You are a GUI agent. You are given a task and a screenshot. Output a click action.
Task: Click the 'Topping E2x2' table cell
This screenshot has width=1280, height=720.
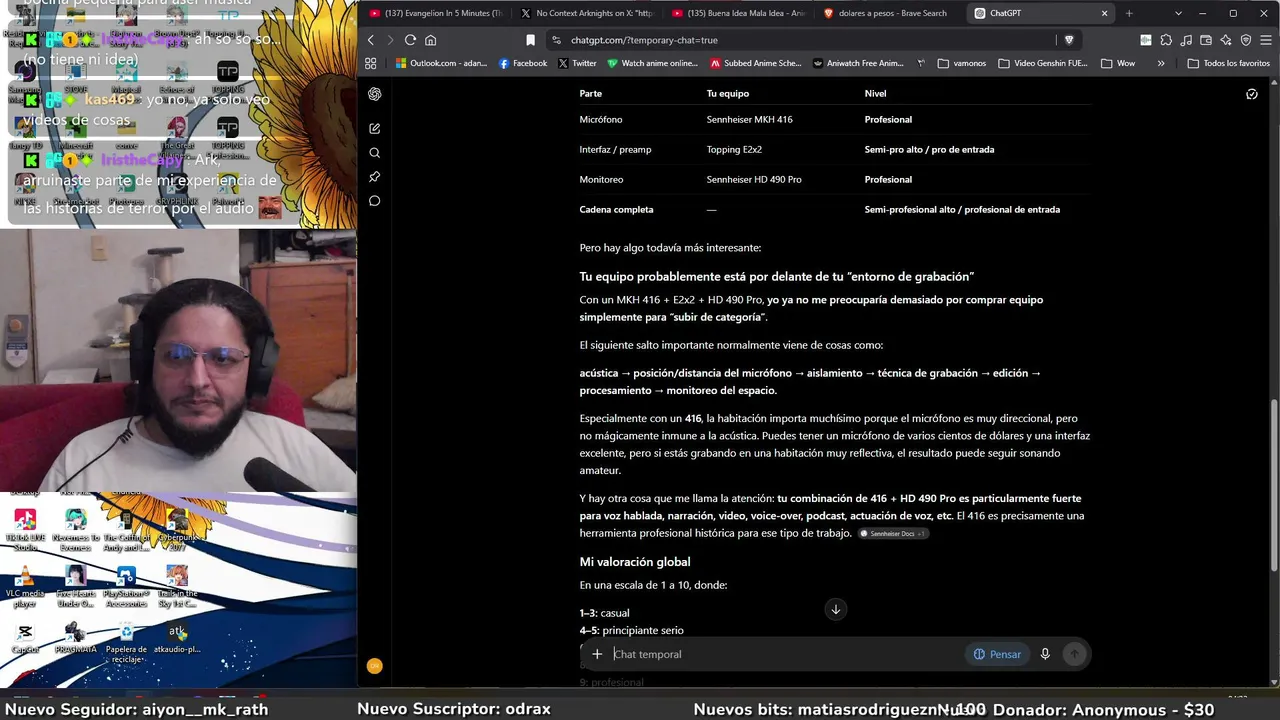[x=734, y=149]
